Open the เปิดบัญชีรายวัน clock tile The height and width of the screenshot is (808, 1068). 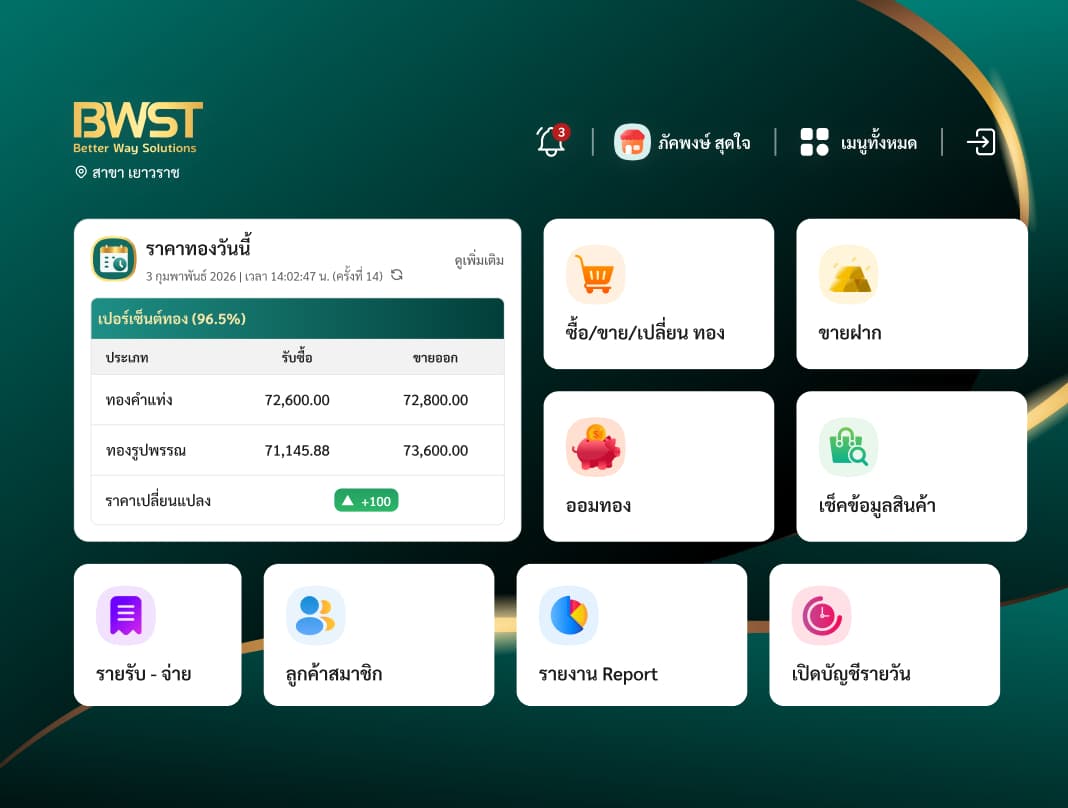pyautogui.click(x=884, y=634)
